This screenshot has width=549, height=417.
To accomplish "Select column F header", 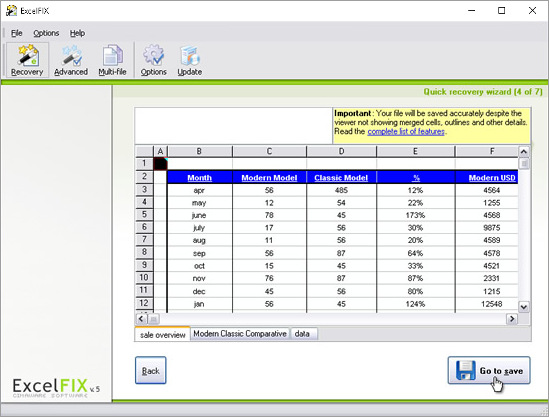I will coord(487,151).
